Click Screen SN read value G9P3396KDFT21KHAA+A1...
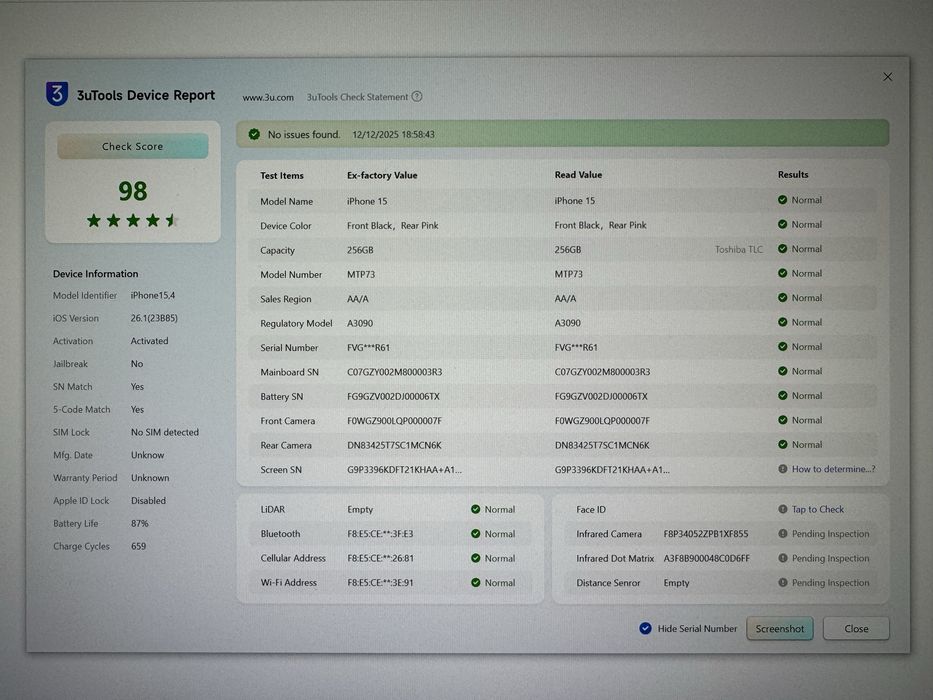The width and height of the screenshot is (933, 700). coord(612,470)
